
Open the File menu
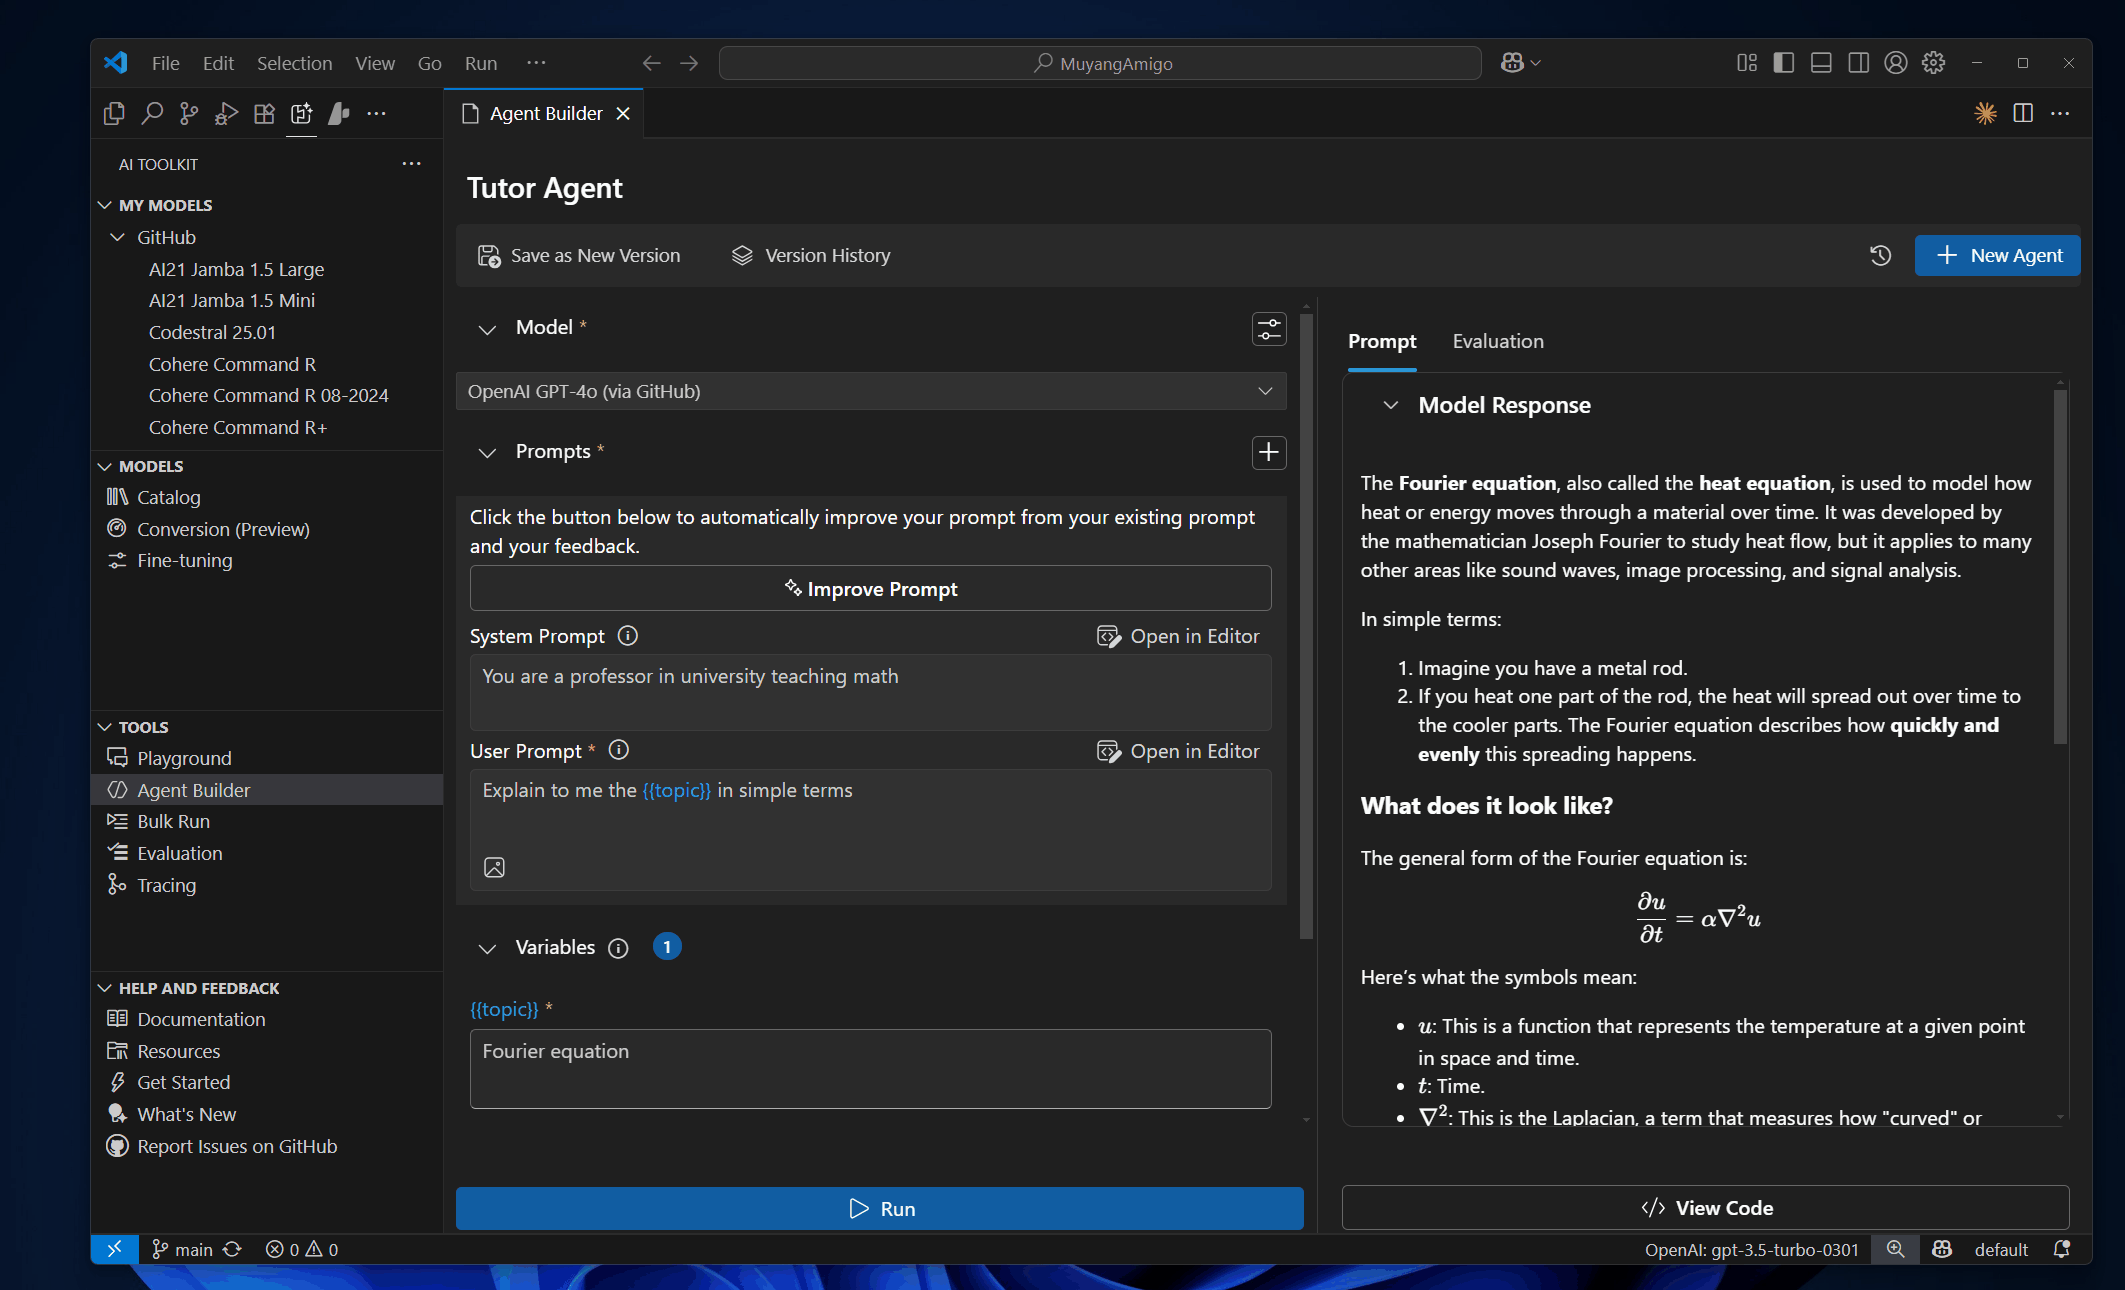166,63
